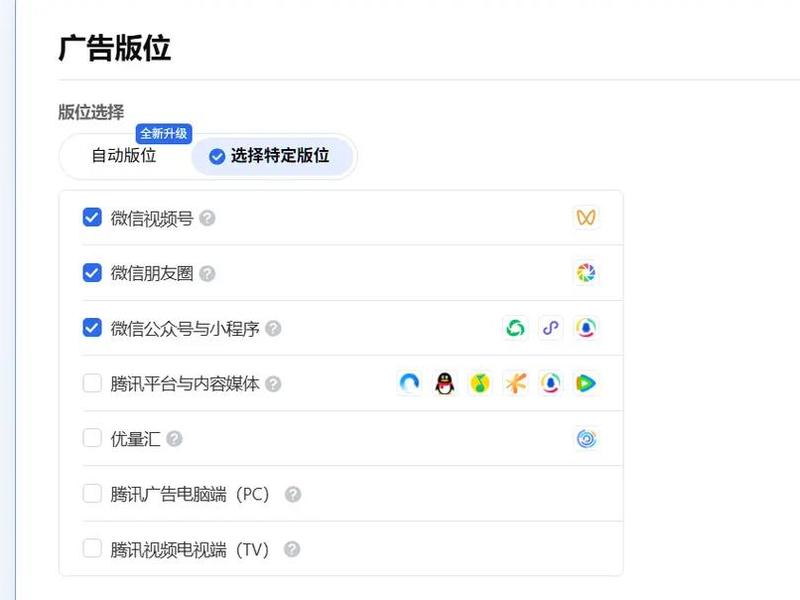Uncheck the 微信朋友圈 checkbox
800x600 pixels.
click(92, 273)
